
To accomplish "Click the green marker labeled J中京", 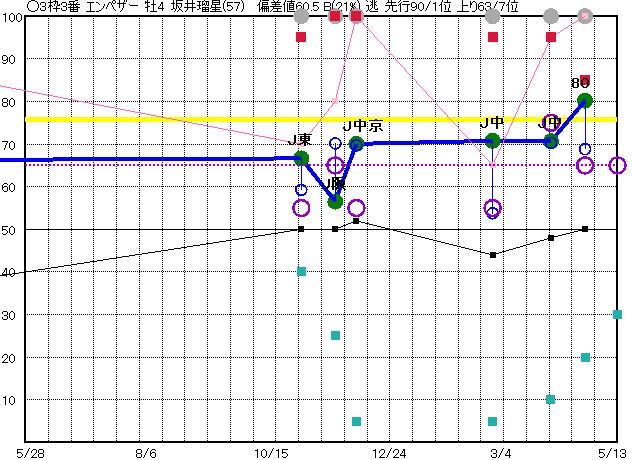I will [x=356, y=143].
